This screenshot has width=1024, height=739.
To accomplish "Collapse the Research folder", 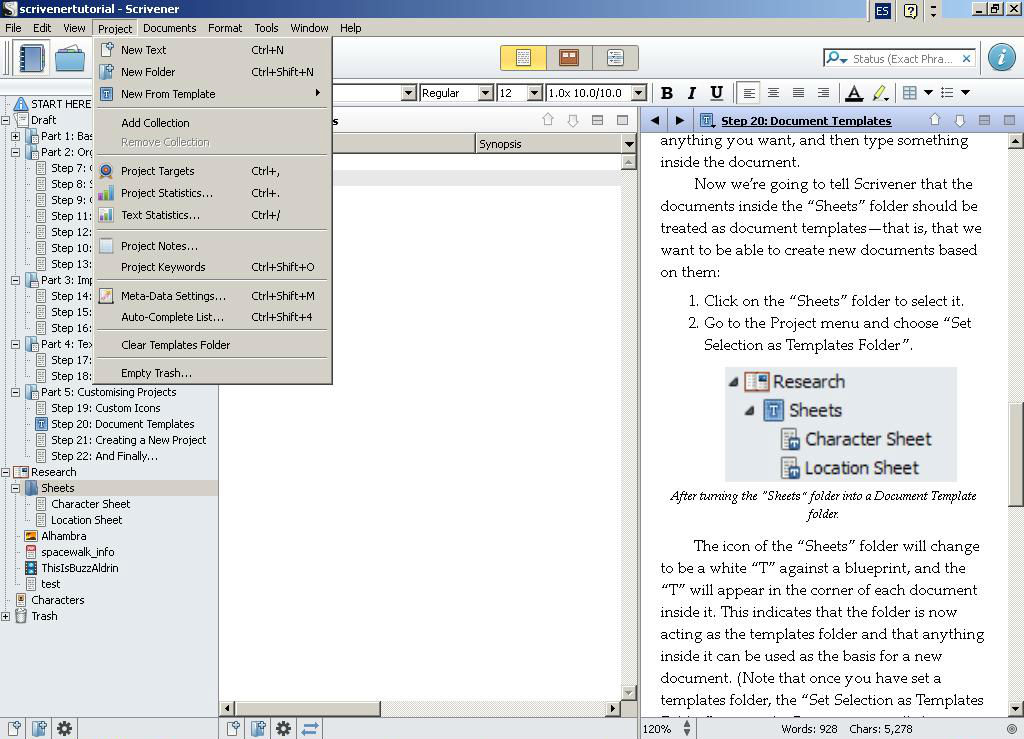I will (x=6, y=472).
